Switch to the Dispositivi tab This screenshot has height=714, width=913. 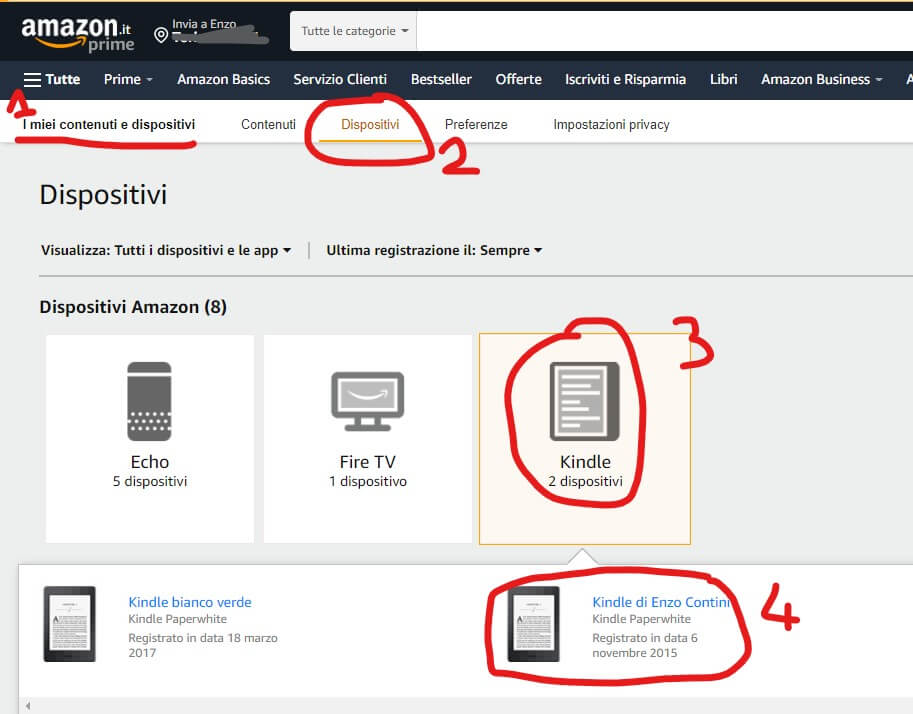click(370, 124)
